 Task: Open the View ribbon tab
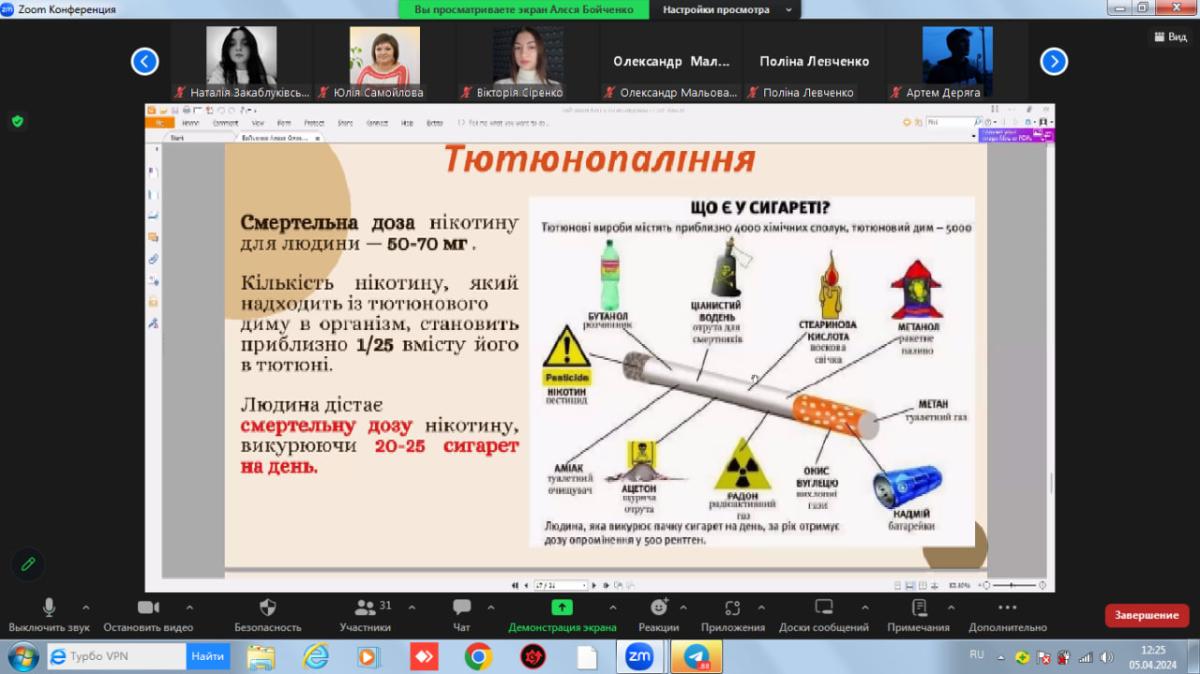(258, 123)
